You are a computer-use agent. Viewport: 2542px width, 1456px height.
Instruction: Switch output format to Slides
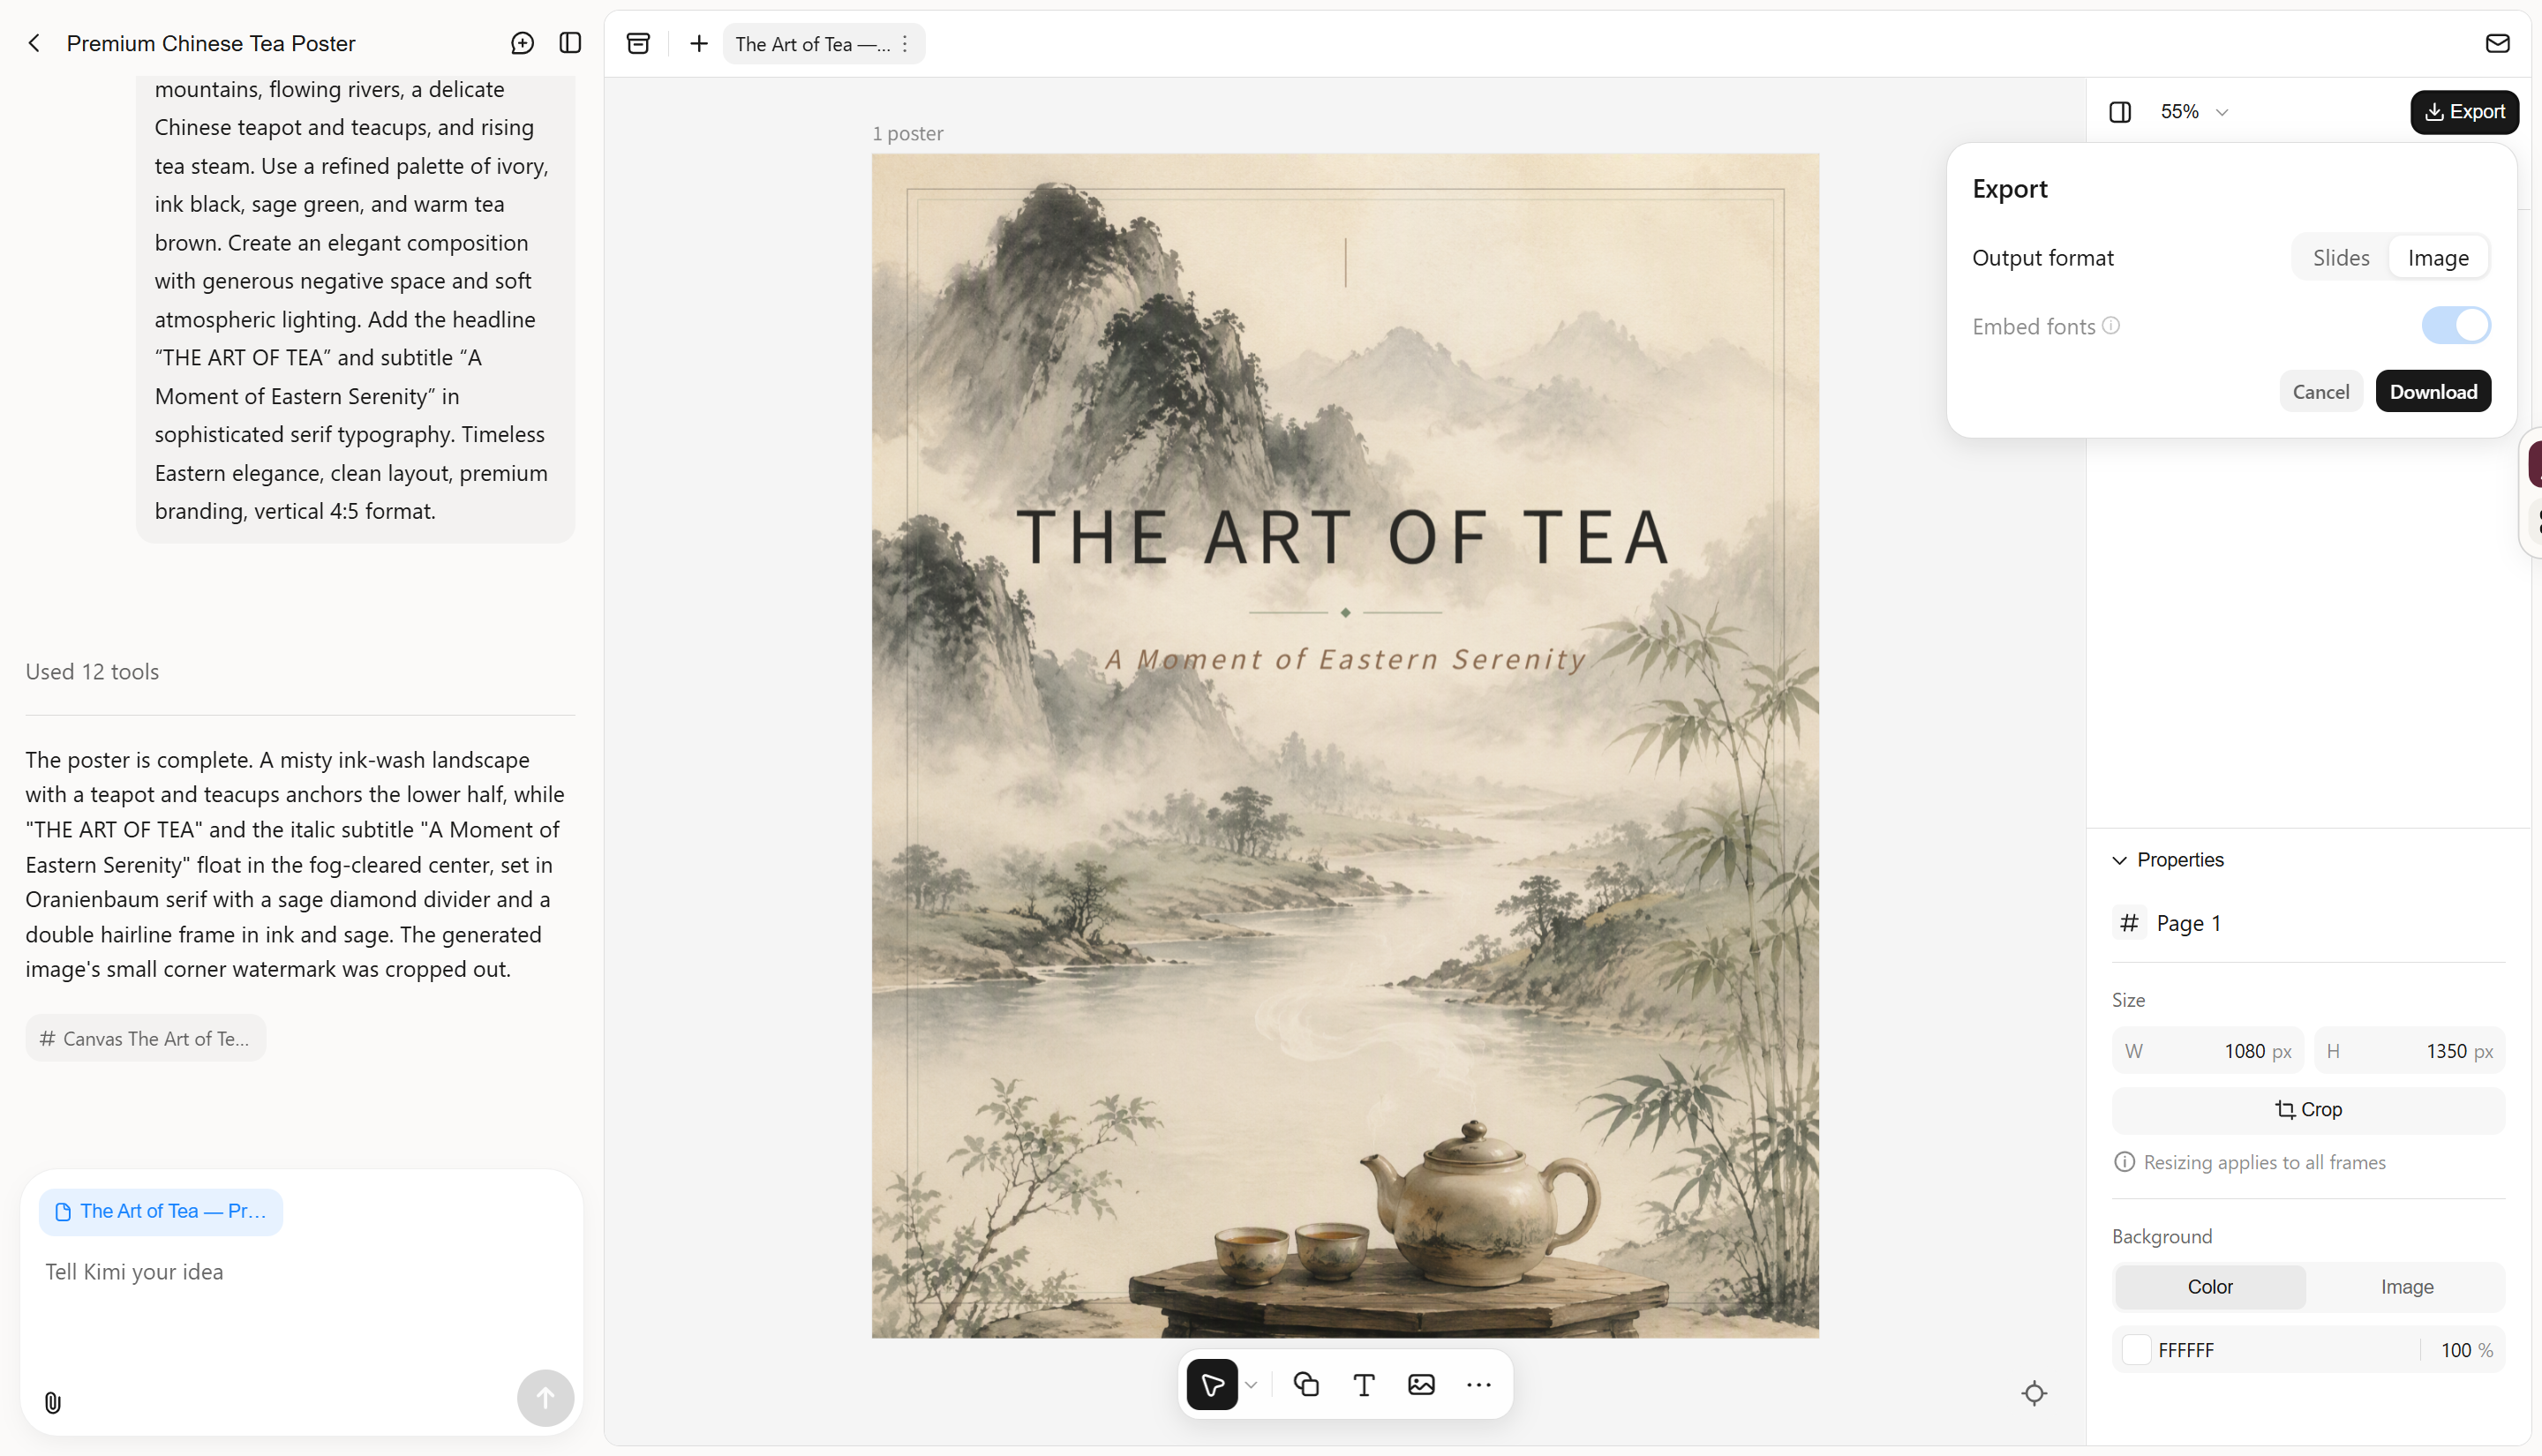tap(2341, 258)
